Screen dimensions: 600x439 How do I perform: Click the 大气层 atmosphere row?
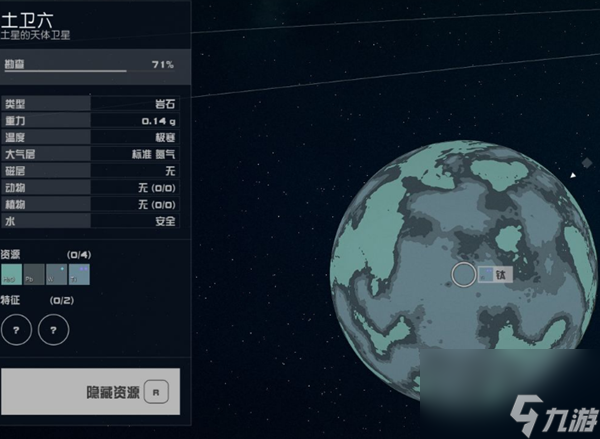pos(90,154)
